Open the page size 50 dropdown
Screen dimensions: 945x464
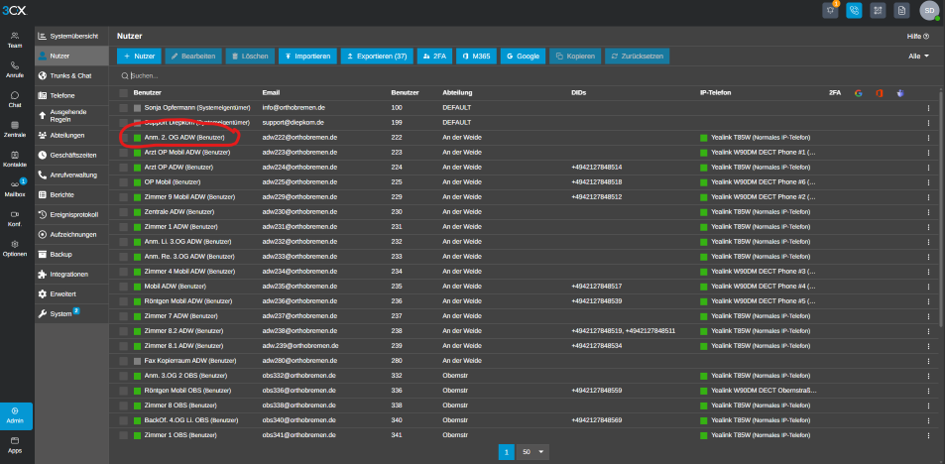(x=533, y=451)
